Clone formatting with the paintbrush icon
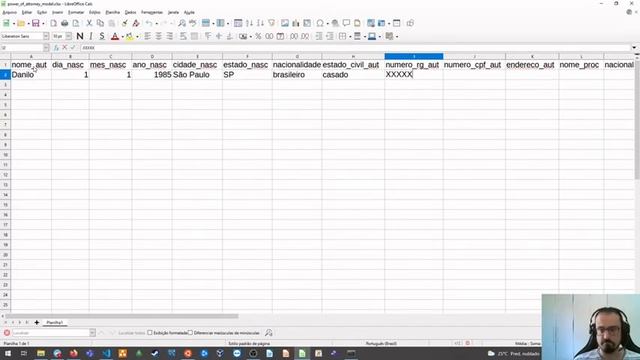The image size is (640, 360). 125,23
